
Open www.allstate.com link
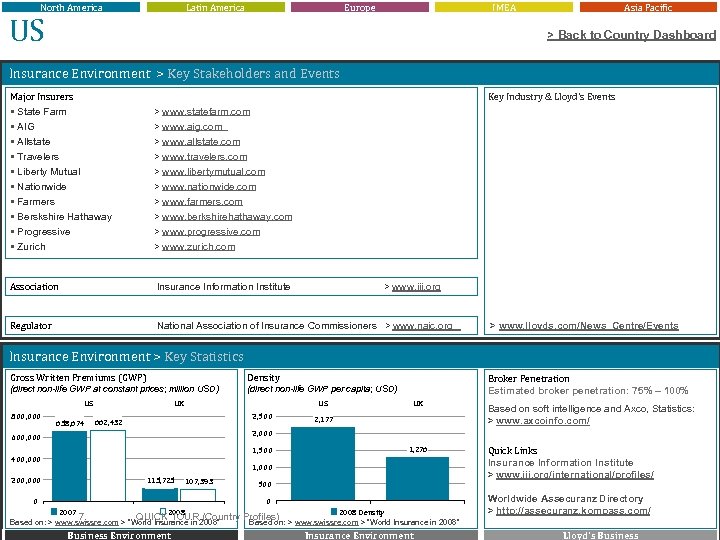pos(201,142)
